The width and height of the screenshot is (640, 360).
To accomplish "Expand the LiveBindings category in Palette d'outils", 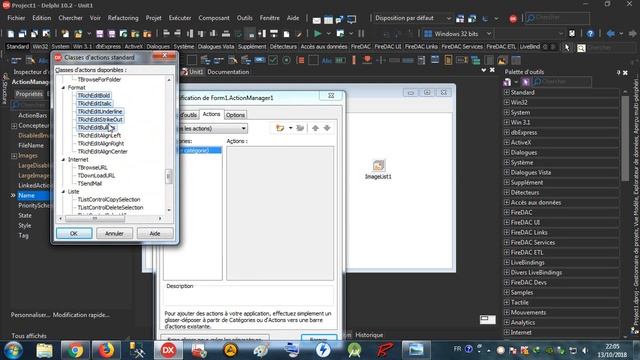I will (507, 262).
